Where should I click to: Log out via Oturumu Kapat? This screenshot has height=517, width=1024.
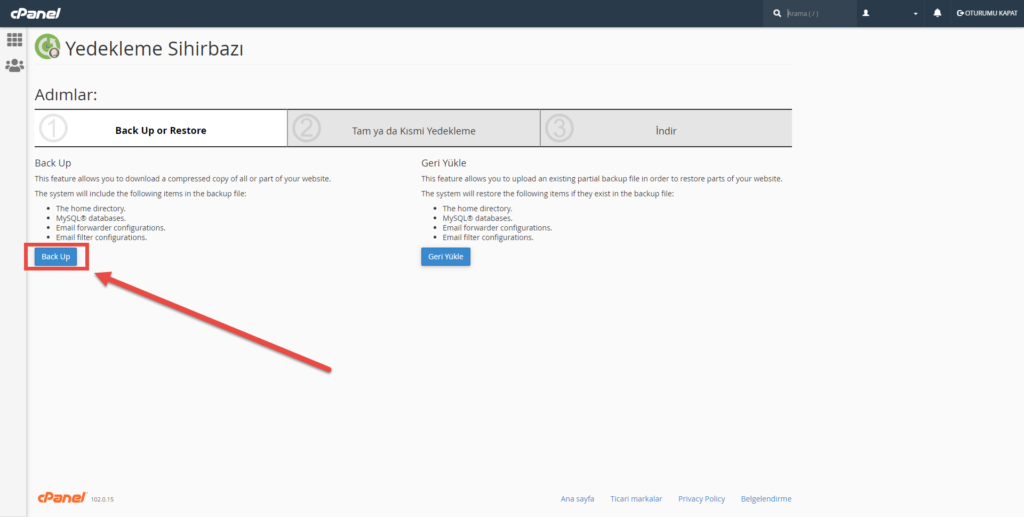986,14
